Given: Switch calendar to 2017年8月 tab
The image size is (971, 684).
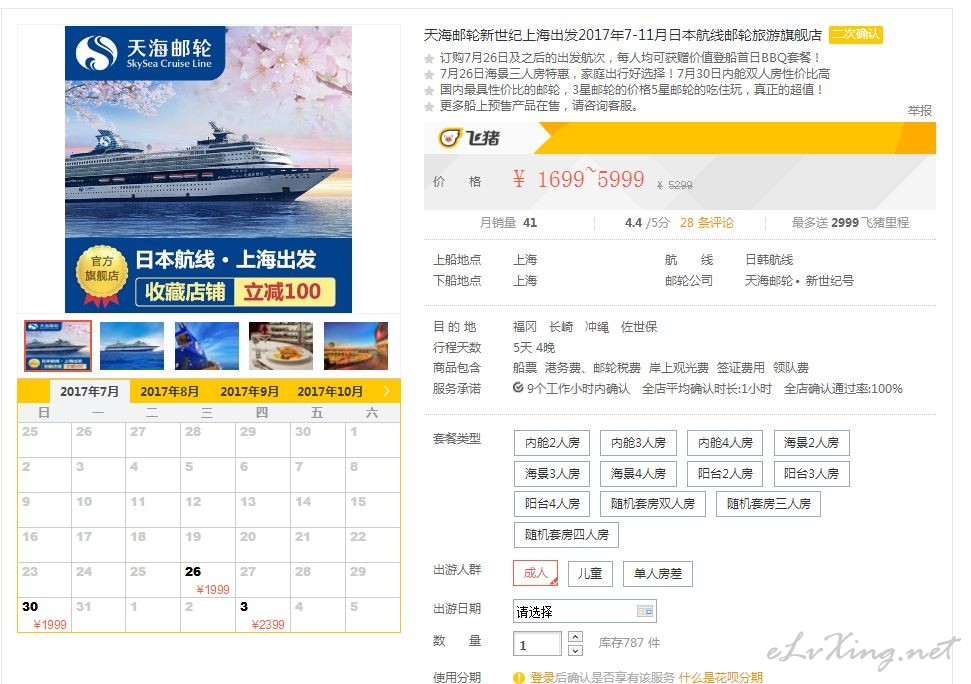Looking at the screenshot, I should (x=169, y=391).
